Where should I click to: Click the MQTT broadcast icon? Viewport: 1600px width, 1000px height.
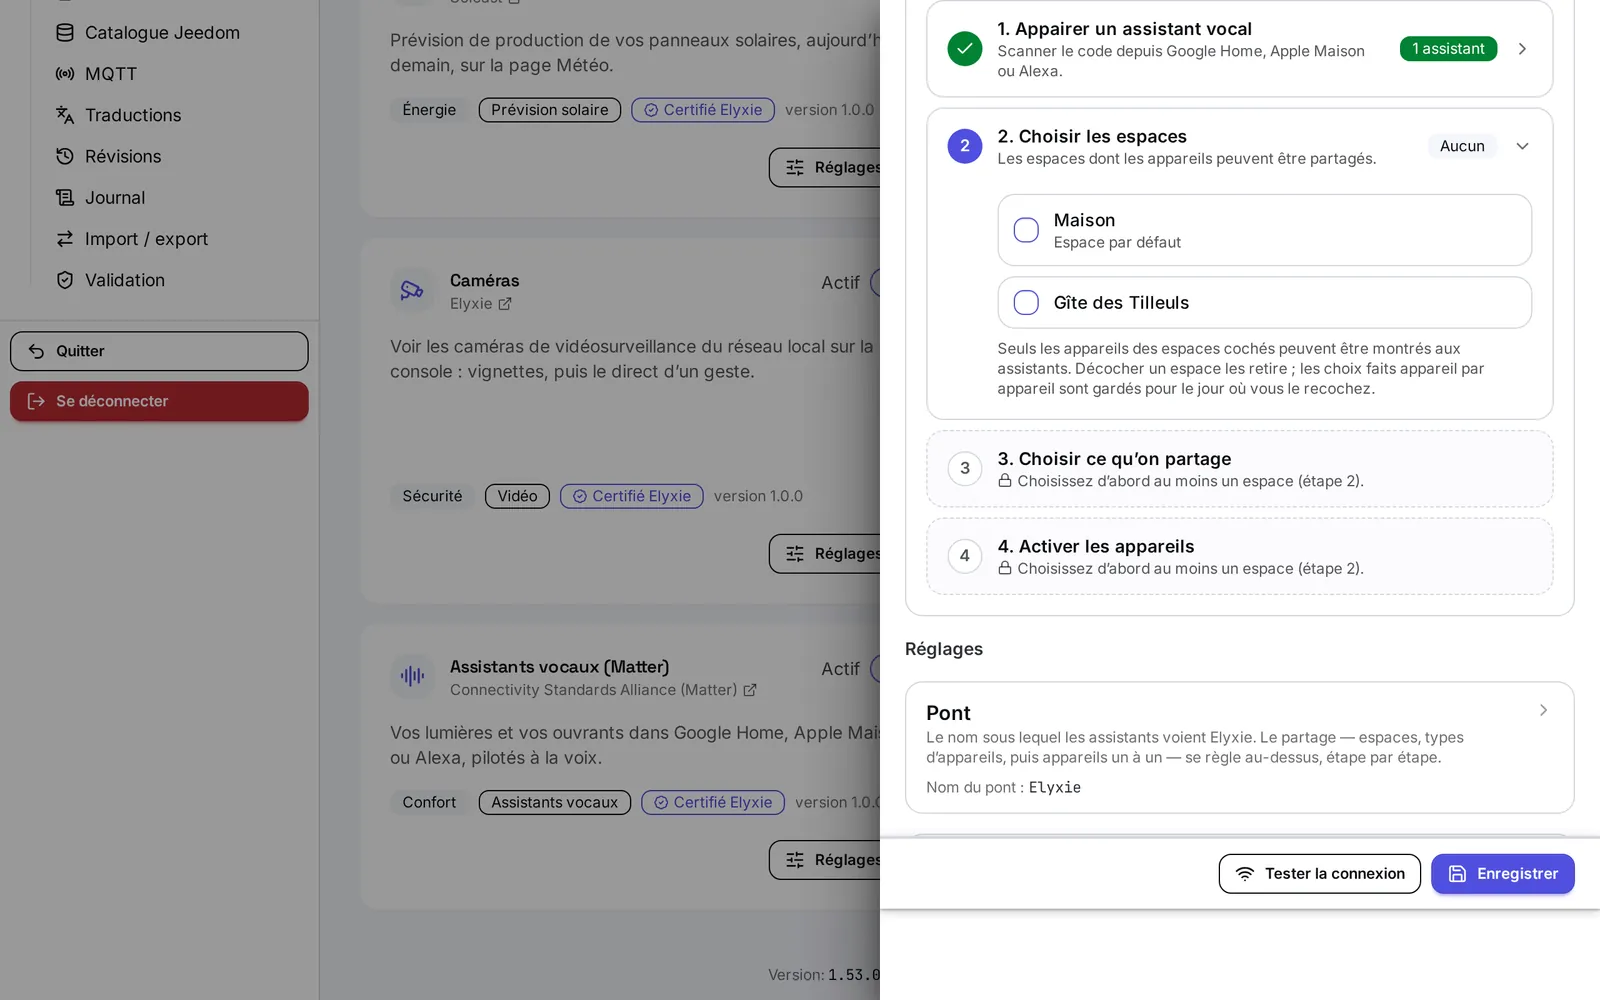click(65, 74)
